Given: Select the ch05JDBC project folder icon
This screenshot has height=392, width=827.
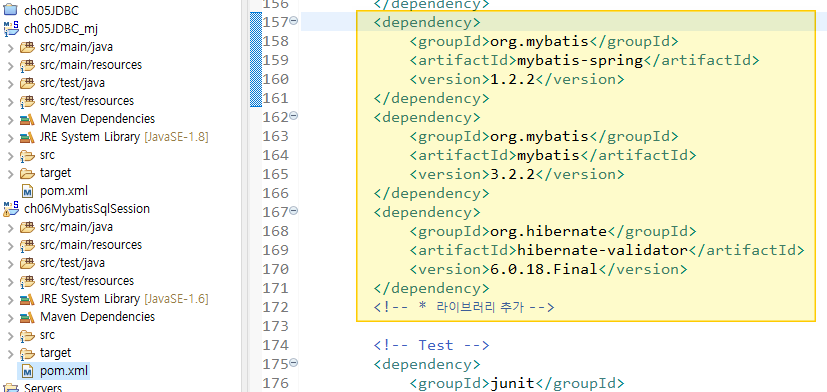Looking at the screenshot, I should click(10, 9).
